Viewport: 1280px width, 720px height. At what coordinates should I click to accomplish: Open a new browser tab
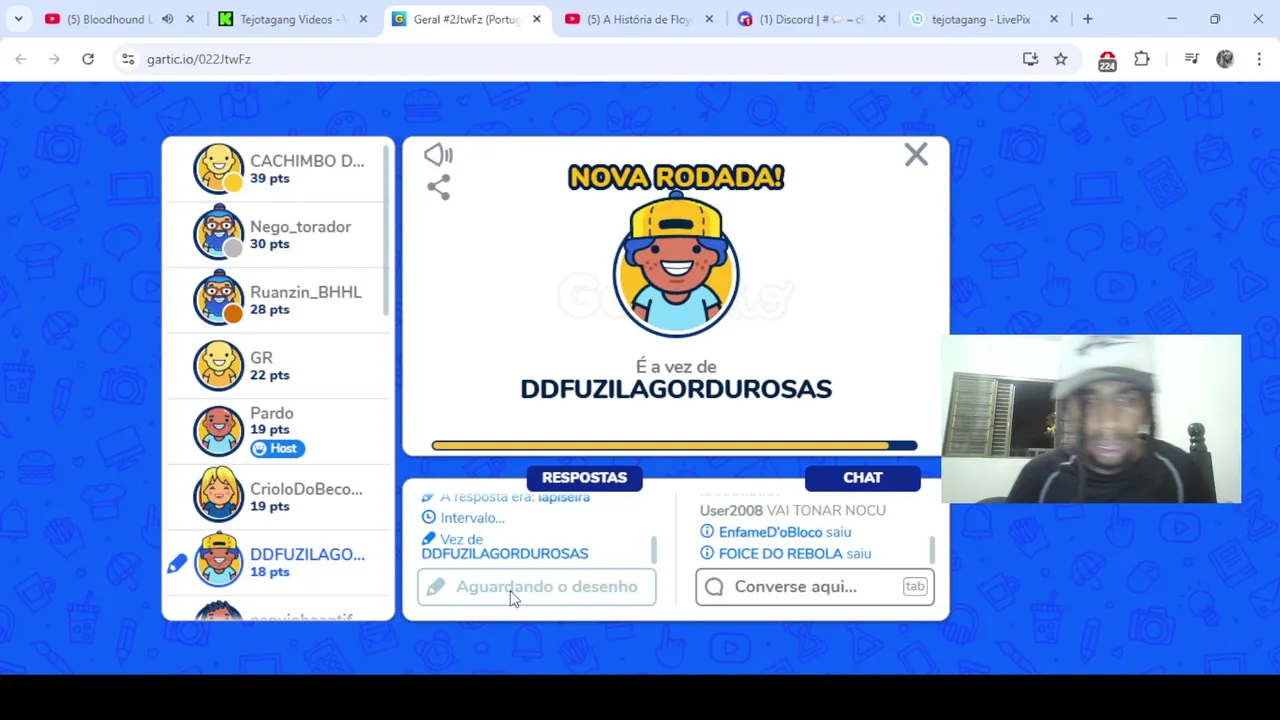[1087, 19]
